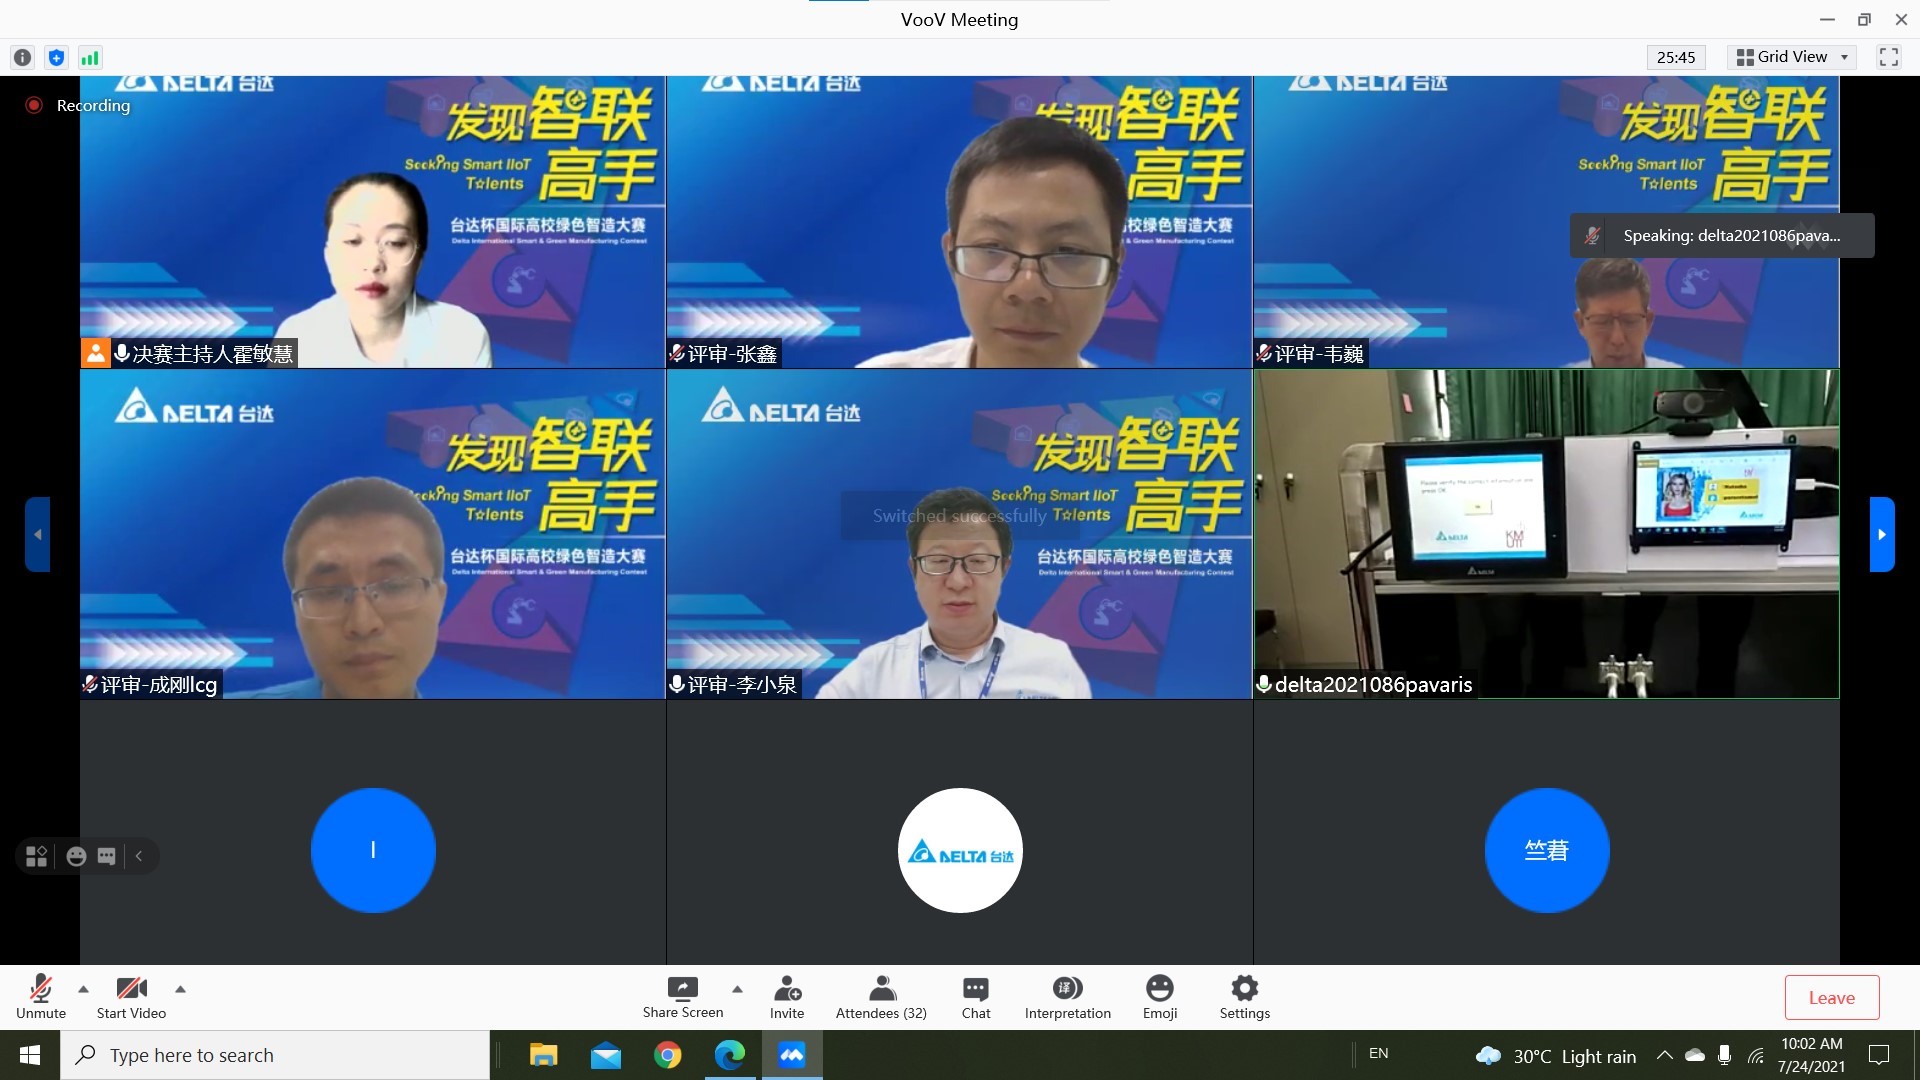The width and height of the screenshot is (1920, 1080).
Task: Click the microphone tray icon
Action: [1724, 1055]
